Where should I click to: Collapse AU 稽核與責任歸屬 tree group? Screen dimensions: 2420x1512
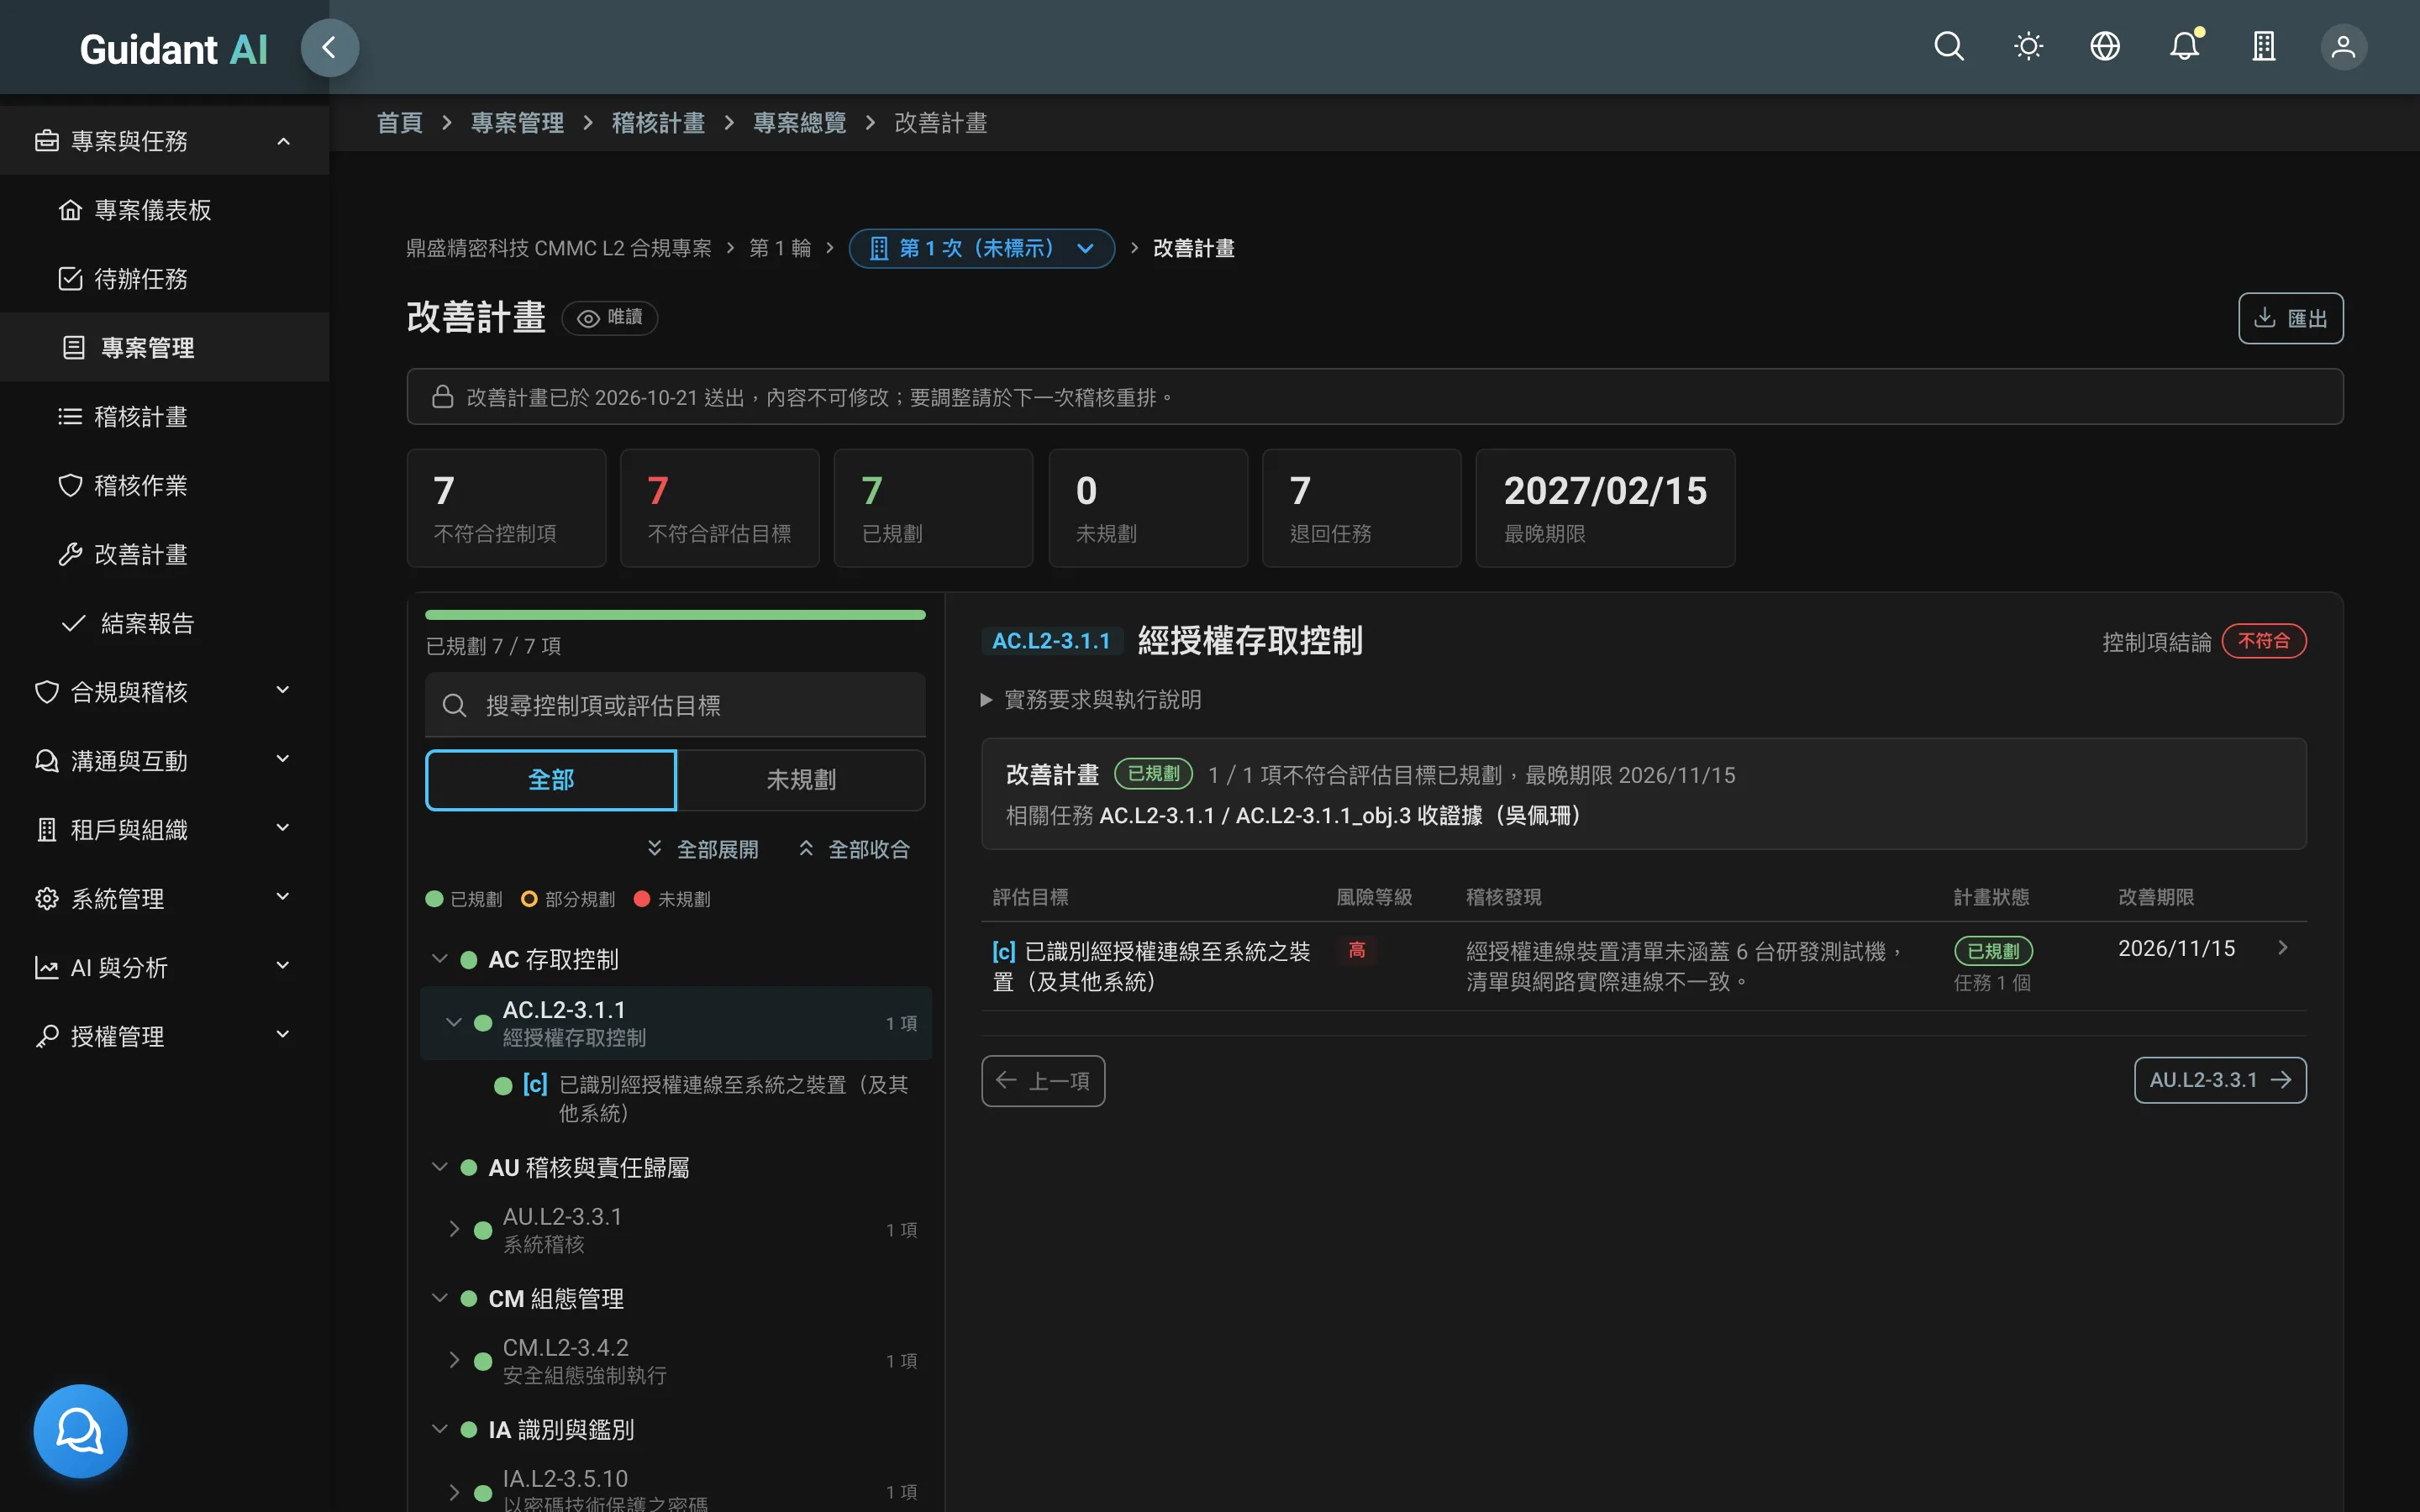439,1167
